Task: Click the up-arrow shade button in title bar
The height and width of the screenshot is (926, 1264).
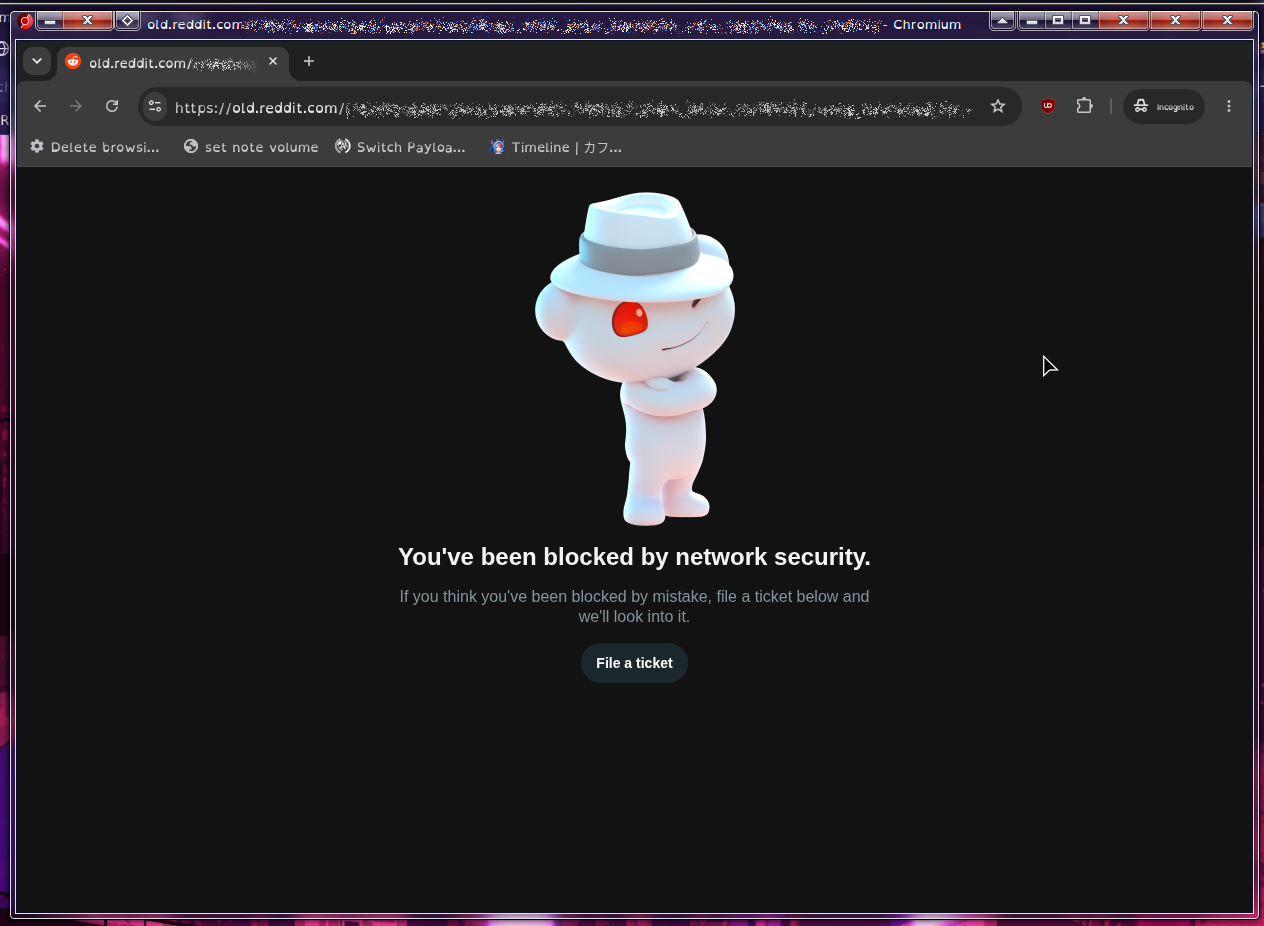Action: [1003, 20]
